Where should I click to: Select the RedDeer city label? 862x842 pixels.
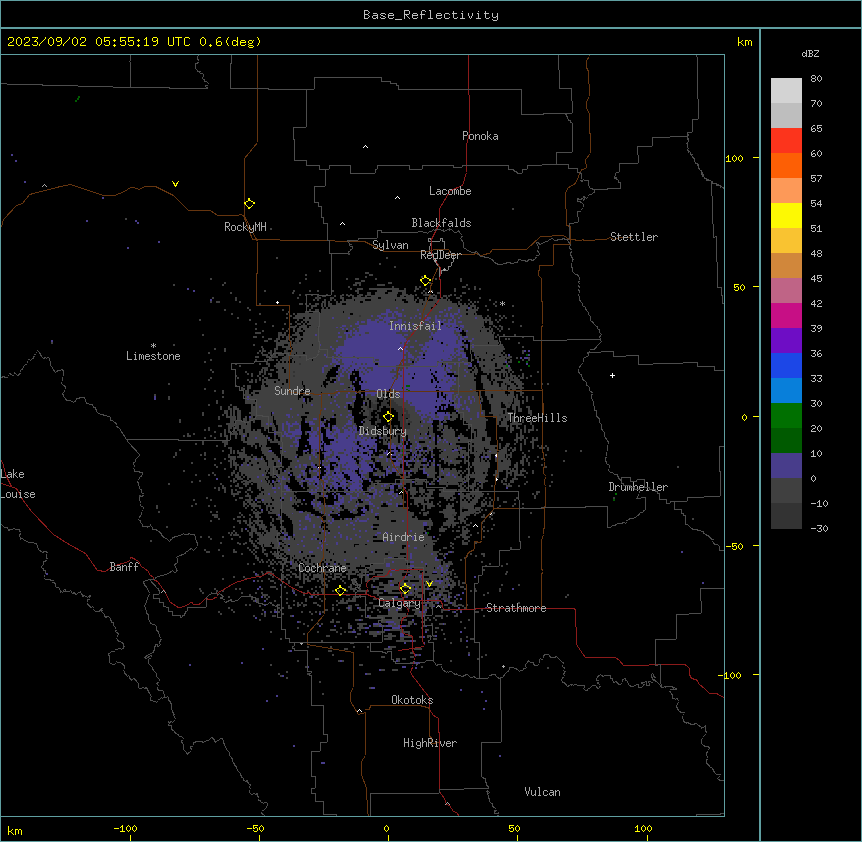click(440, 255)
